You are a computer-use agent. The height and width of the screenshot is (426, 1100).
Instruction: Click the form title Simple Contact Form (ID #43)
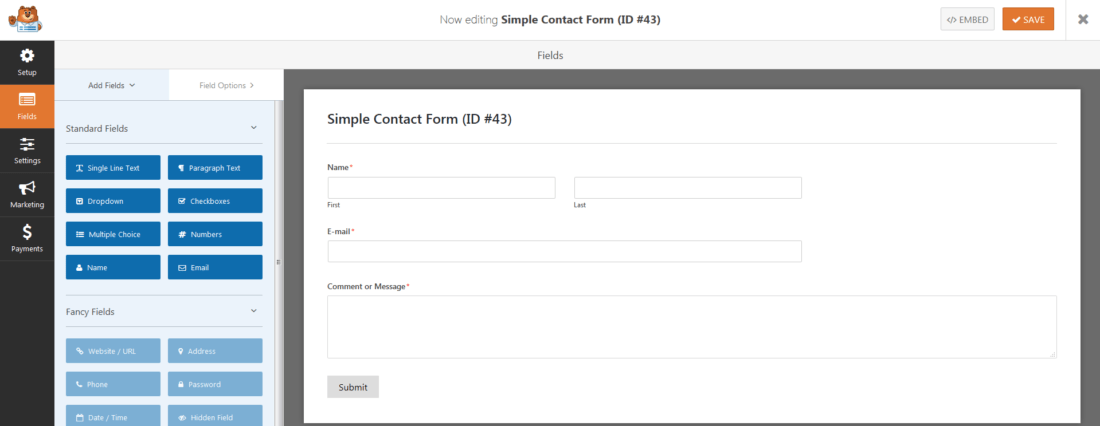(x=420, y=119)
